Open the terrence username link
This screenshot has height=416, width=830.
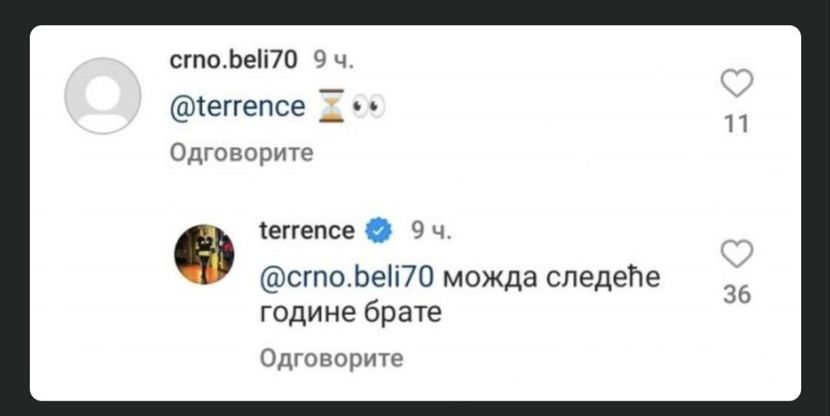(306, 231)
